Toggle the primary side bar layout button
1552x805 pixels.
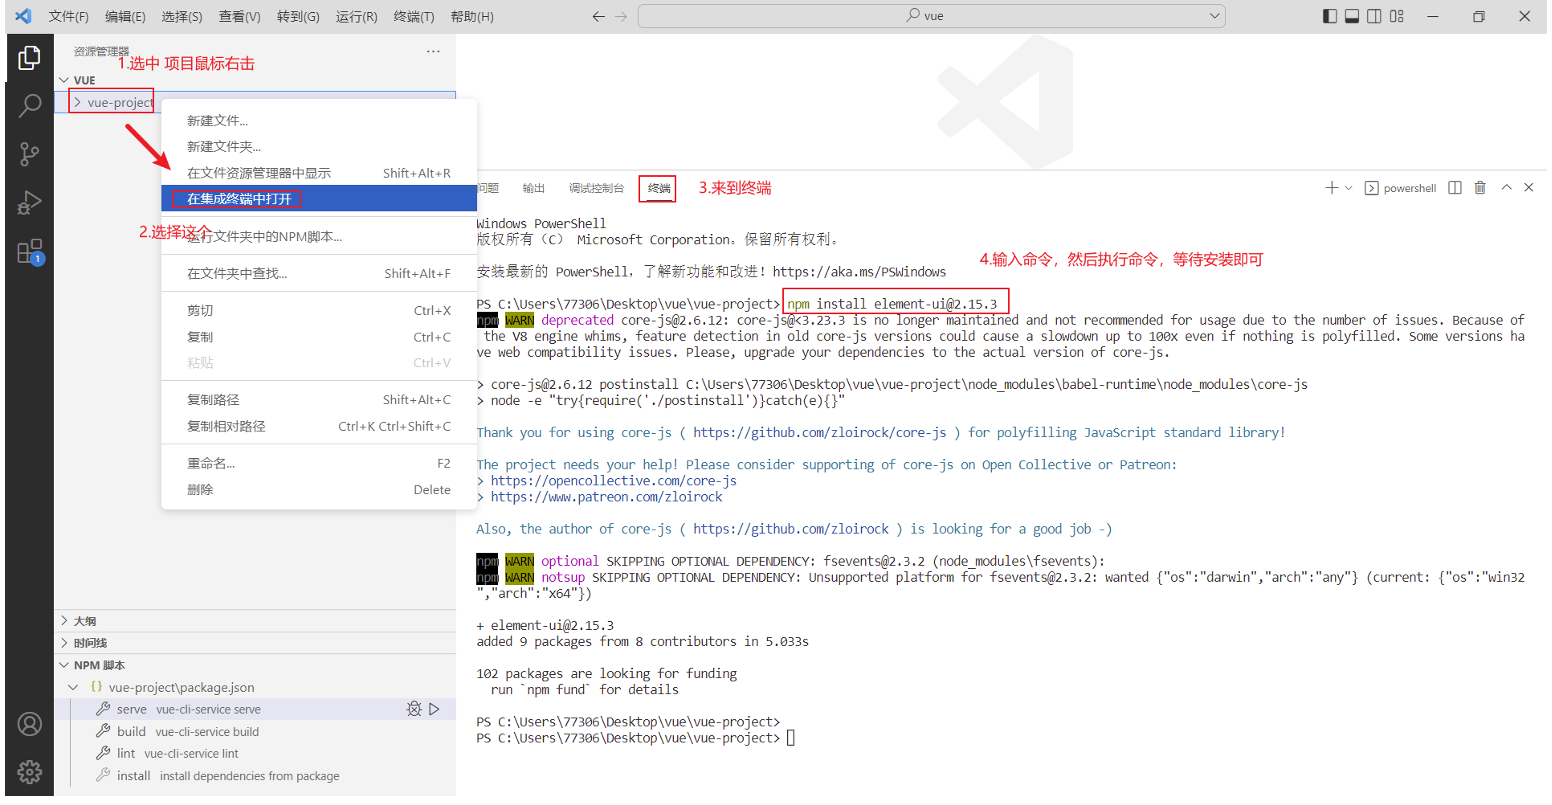(x=1329, y=16)
